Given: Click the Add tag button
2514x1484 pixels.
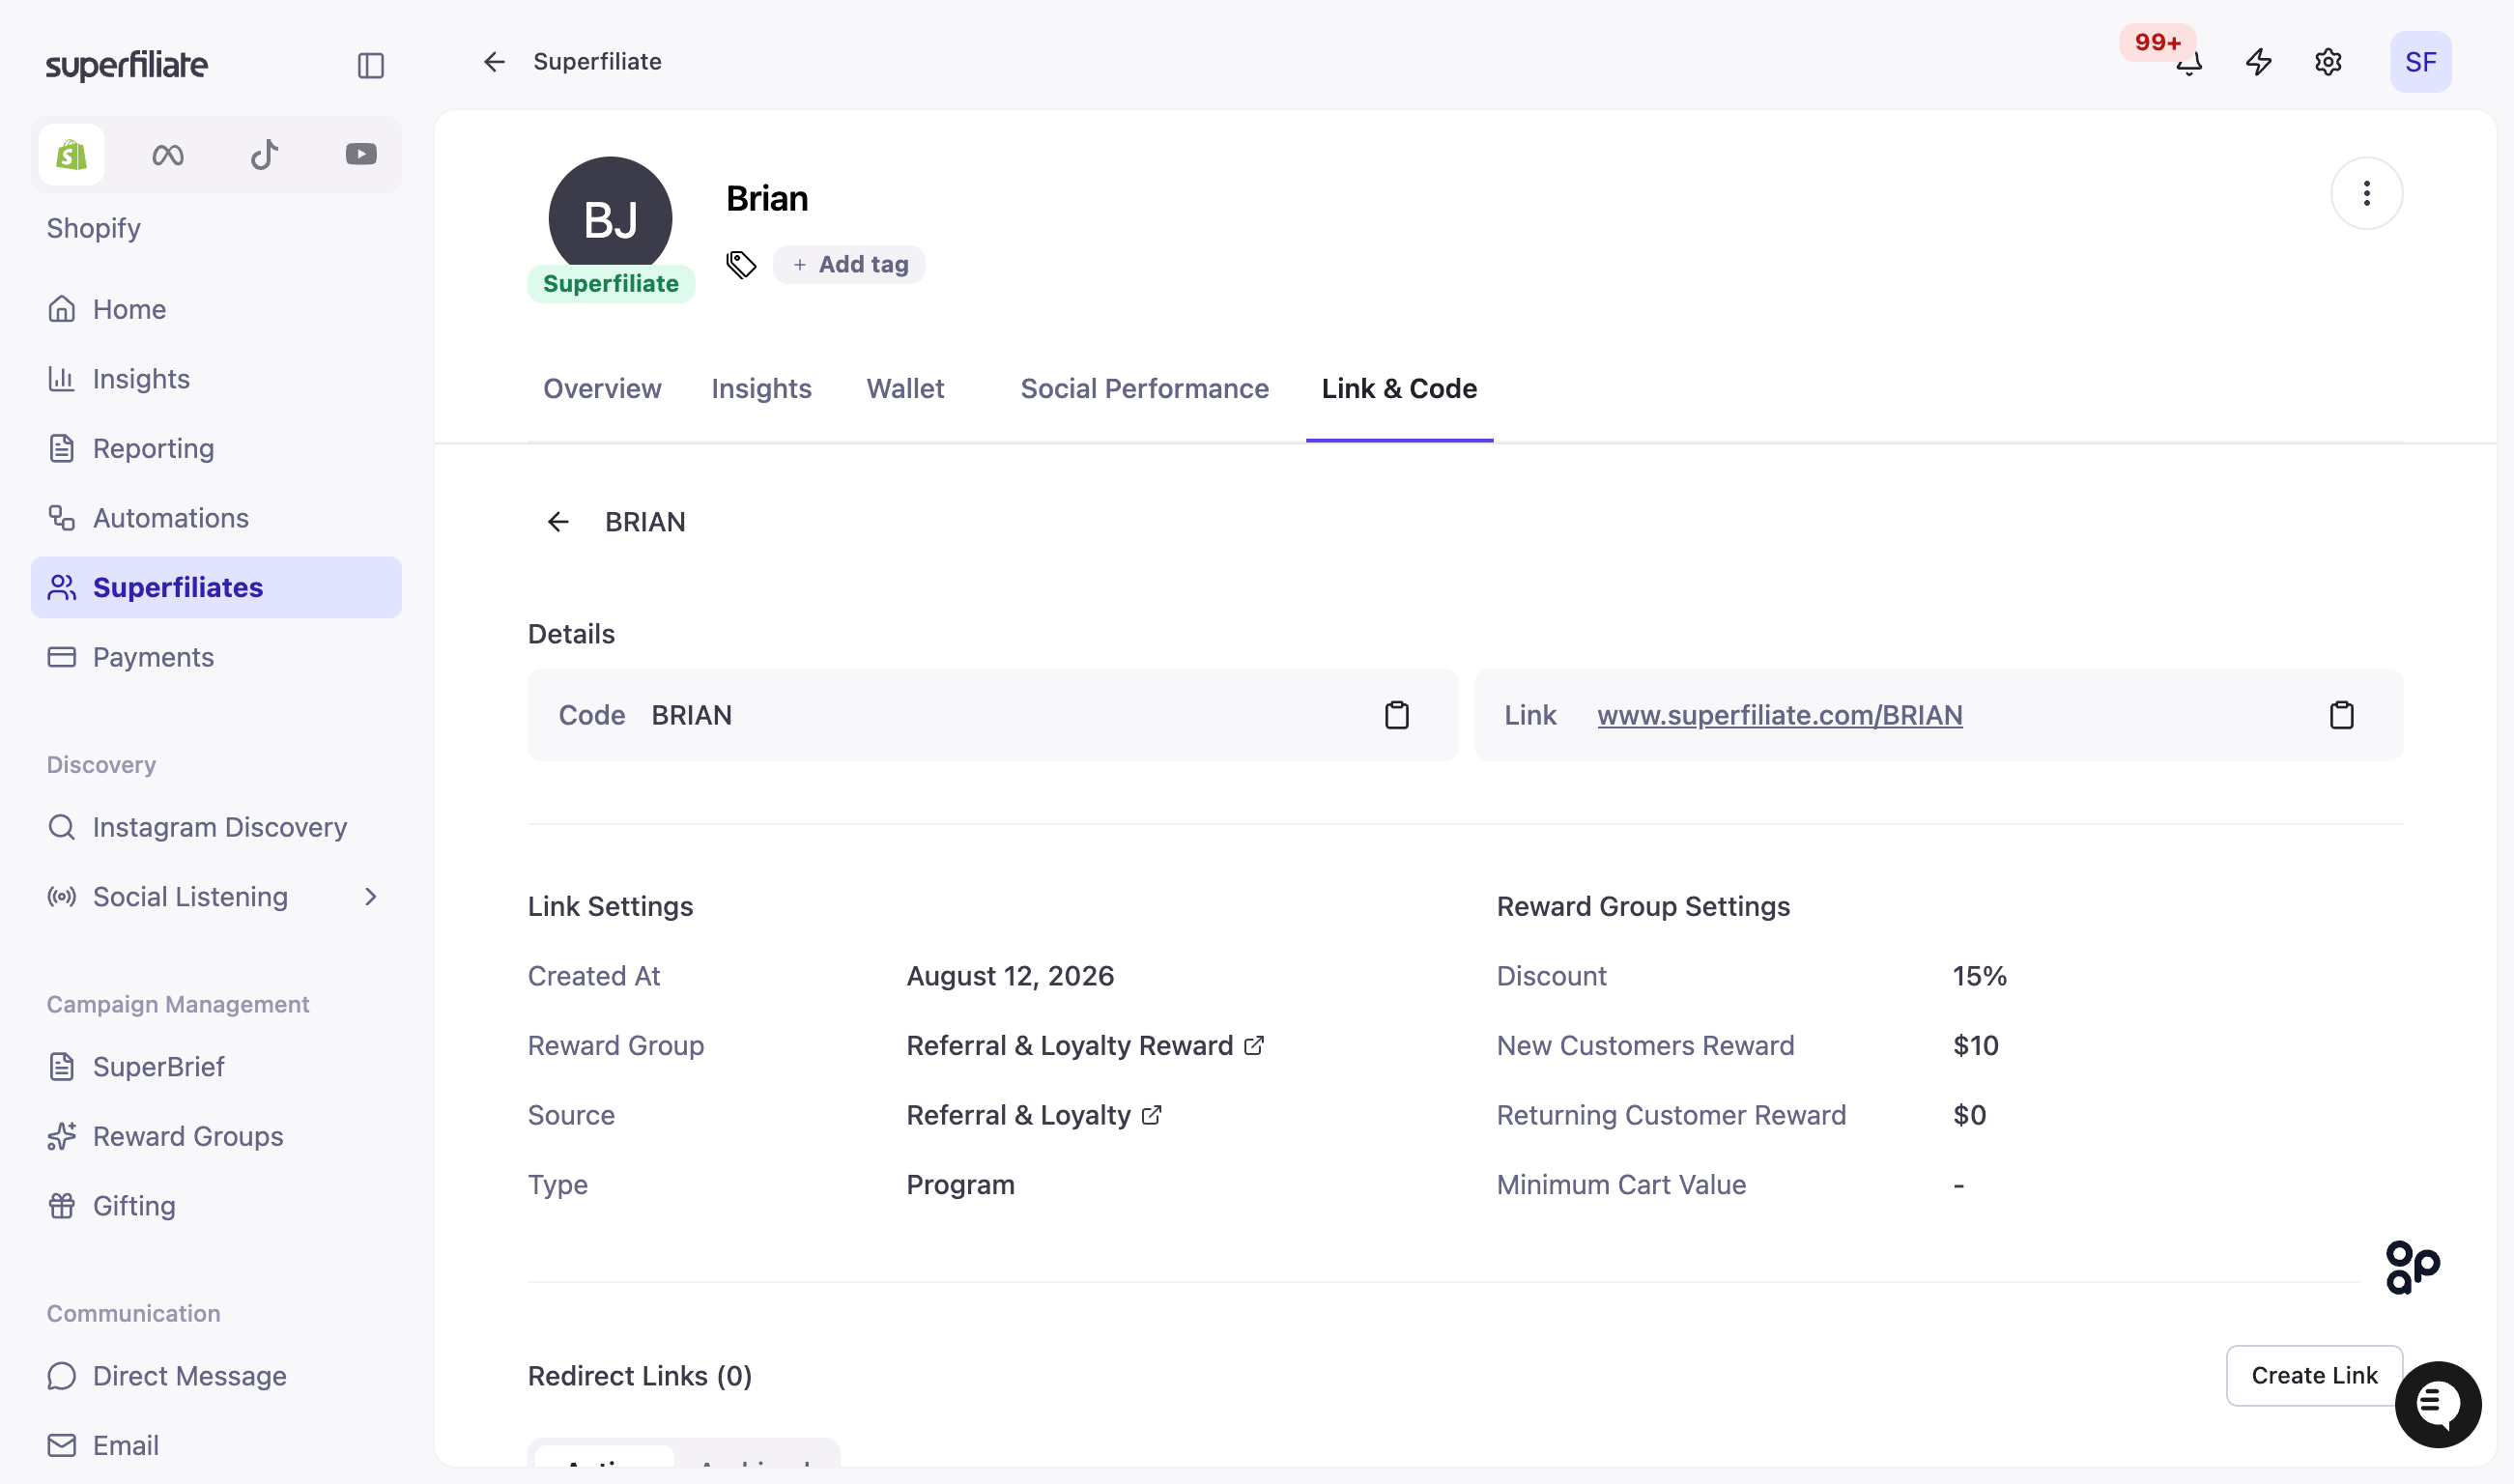Looking at the screenshot, I should click(x=849, y=265).
